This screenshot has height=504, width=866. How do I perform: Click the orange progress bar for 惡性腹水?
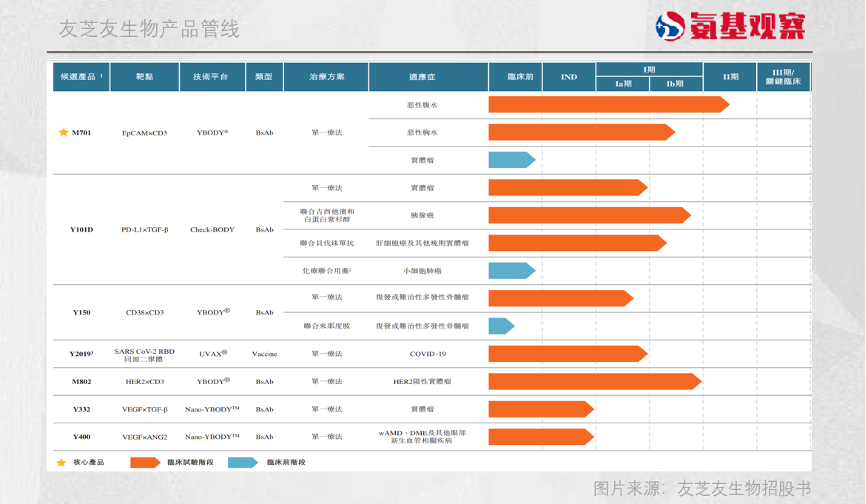pos(607,104)
